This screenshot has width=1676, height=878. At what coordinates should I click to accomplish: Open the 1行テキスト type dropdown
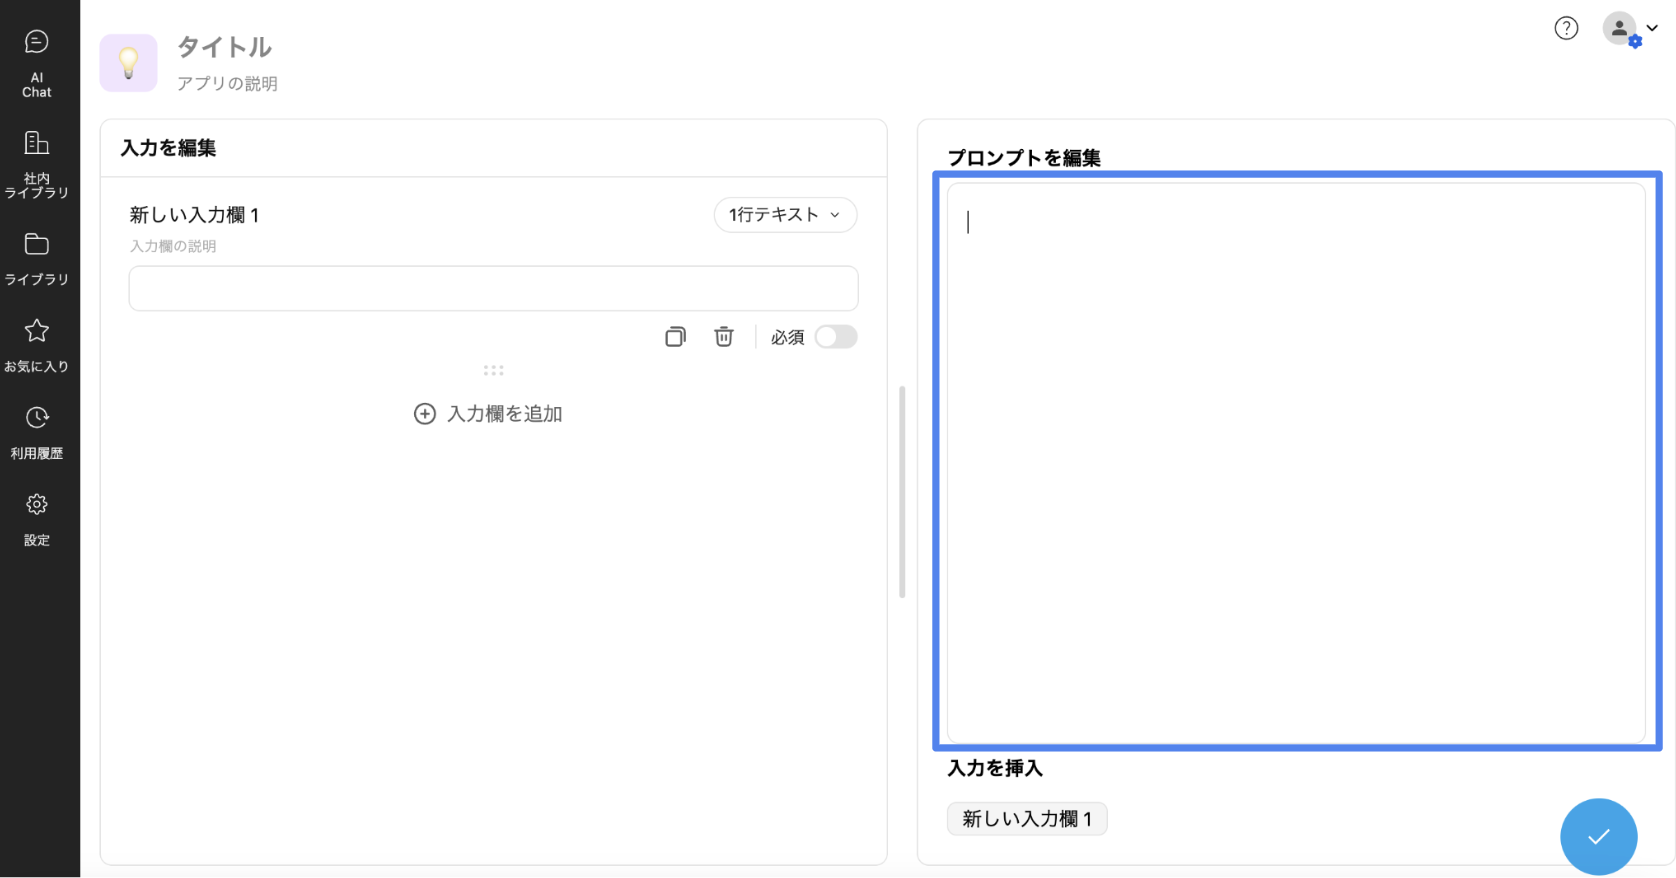click(785, 215)
